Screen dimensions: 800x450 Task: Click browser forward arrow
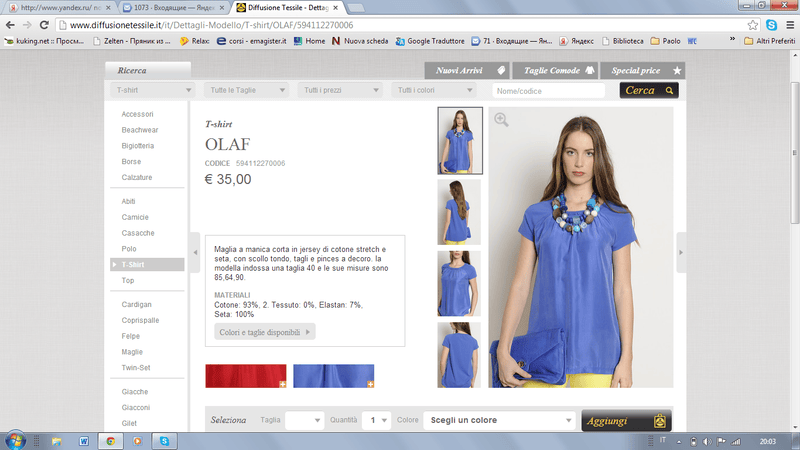click(x=27, y=24)
